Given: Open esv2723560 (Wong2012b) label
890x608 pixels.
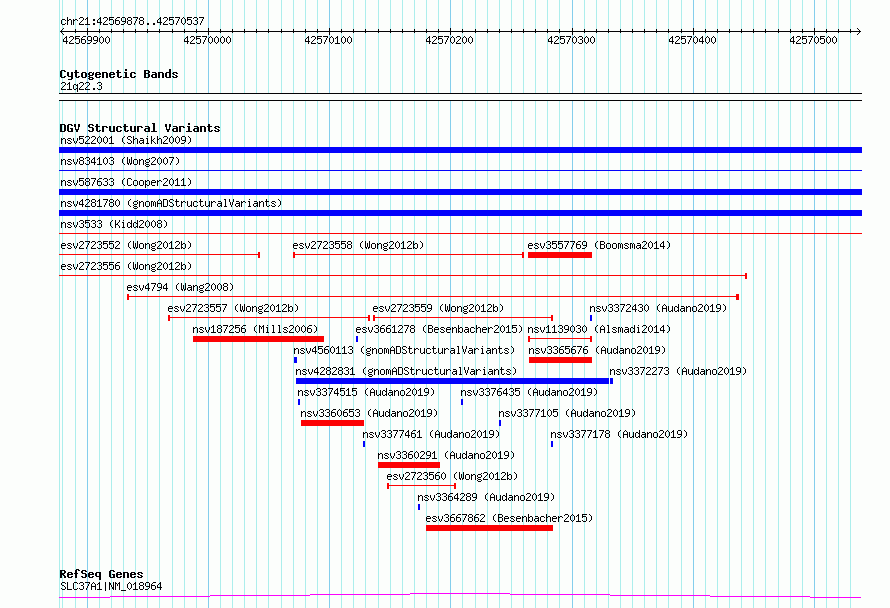Looking at the screenshot, I should pyautogui.click(x=452, y=476).
